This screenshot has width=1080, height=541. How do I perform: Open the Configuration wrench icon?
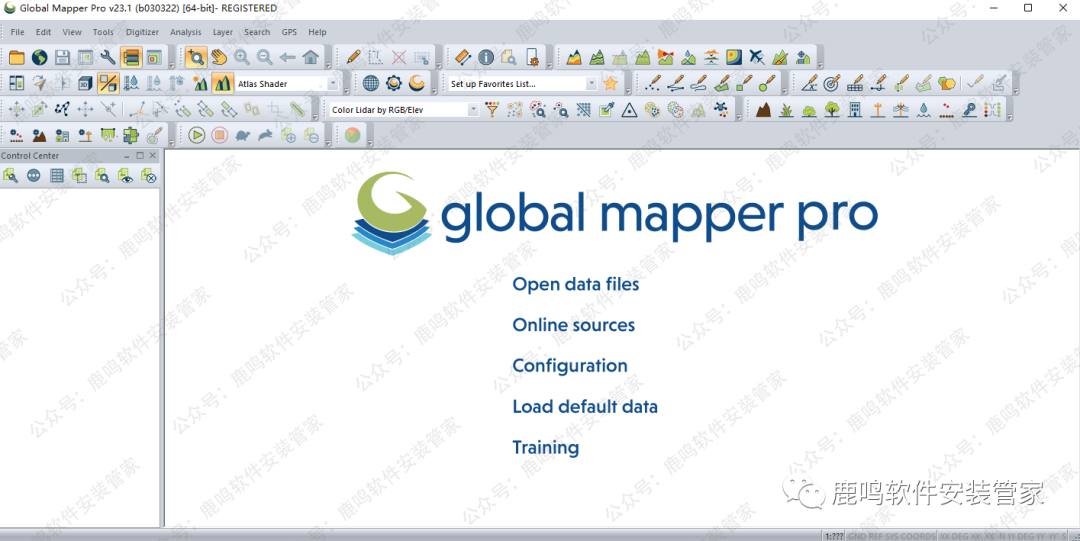(108, 58)
